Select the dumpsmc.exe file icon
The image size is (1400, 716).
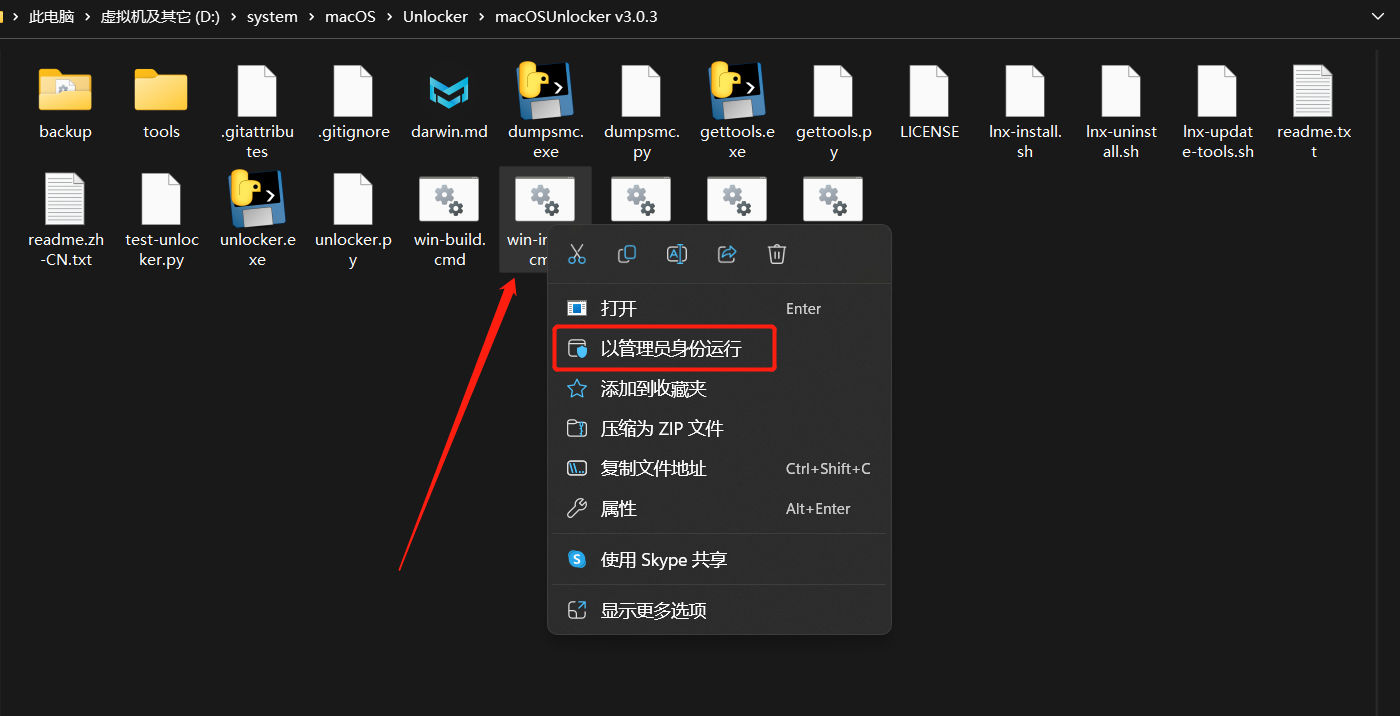click(545, 92)
